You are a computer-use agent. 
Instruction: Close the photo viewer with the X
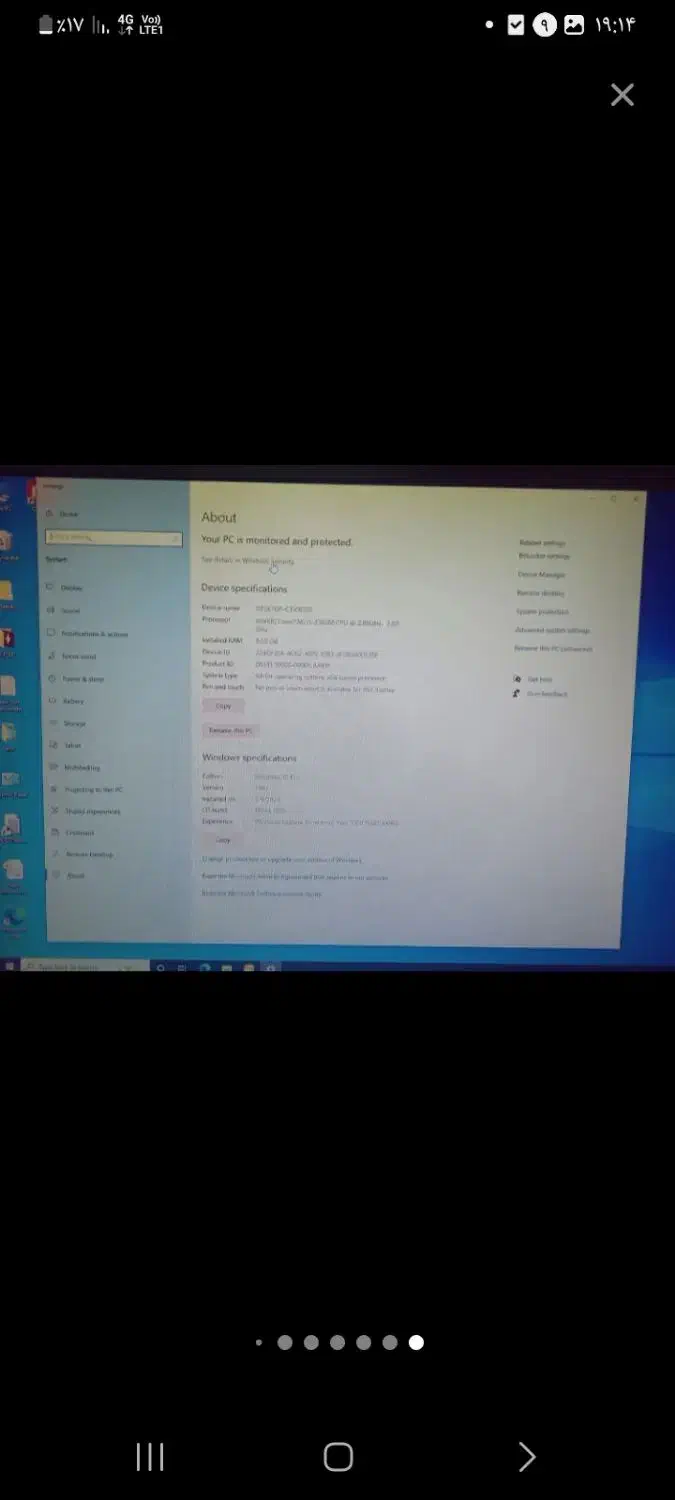coord(622,95)
